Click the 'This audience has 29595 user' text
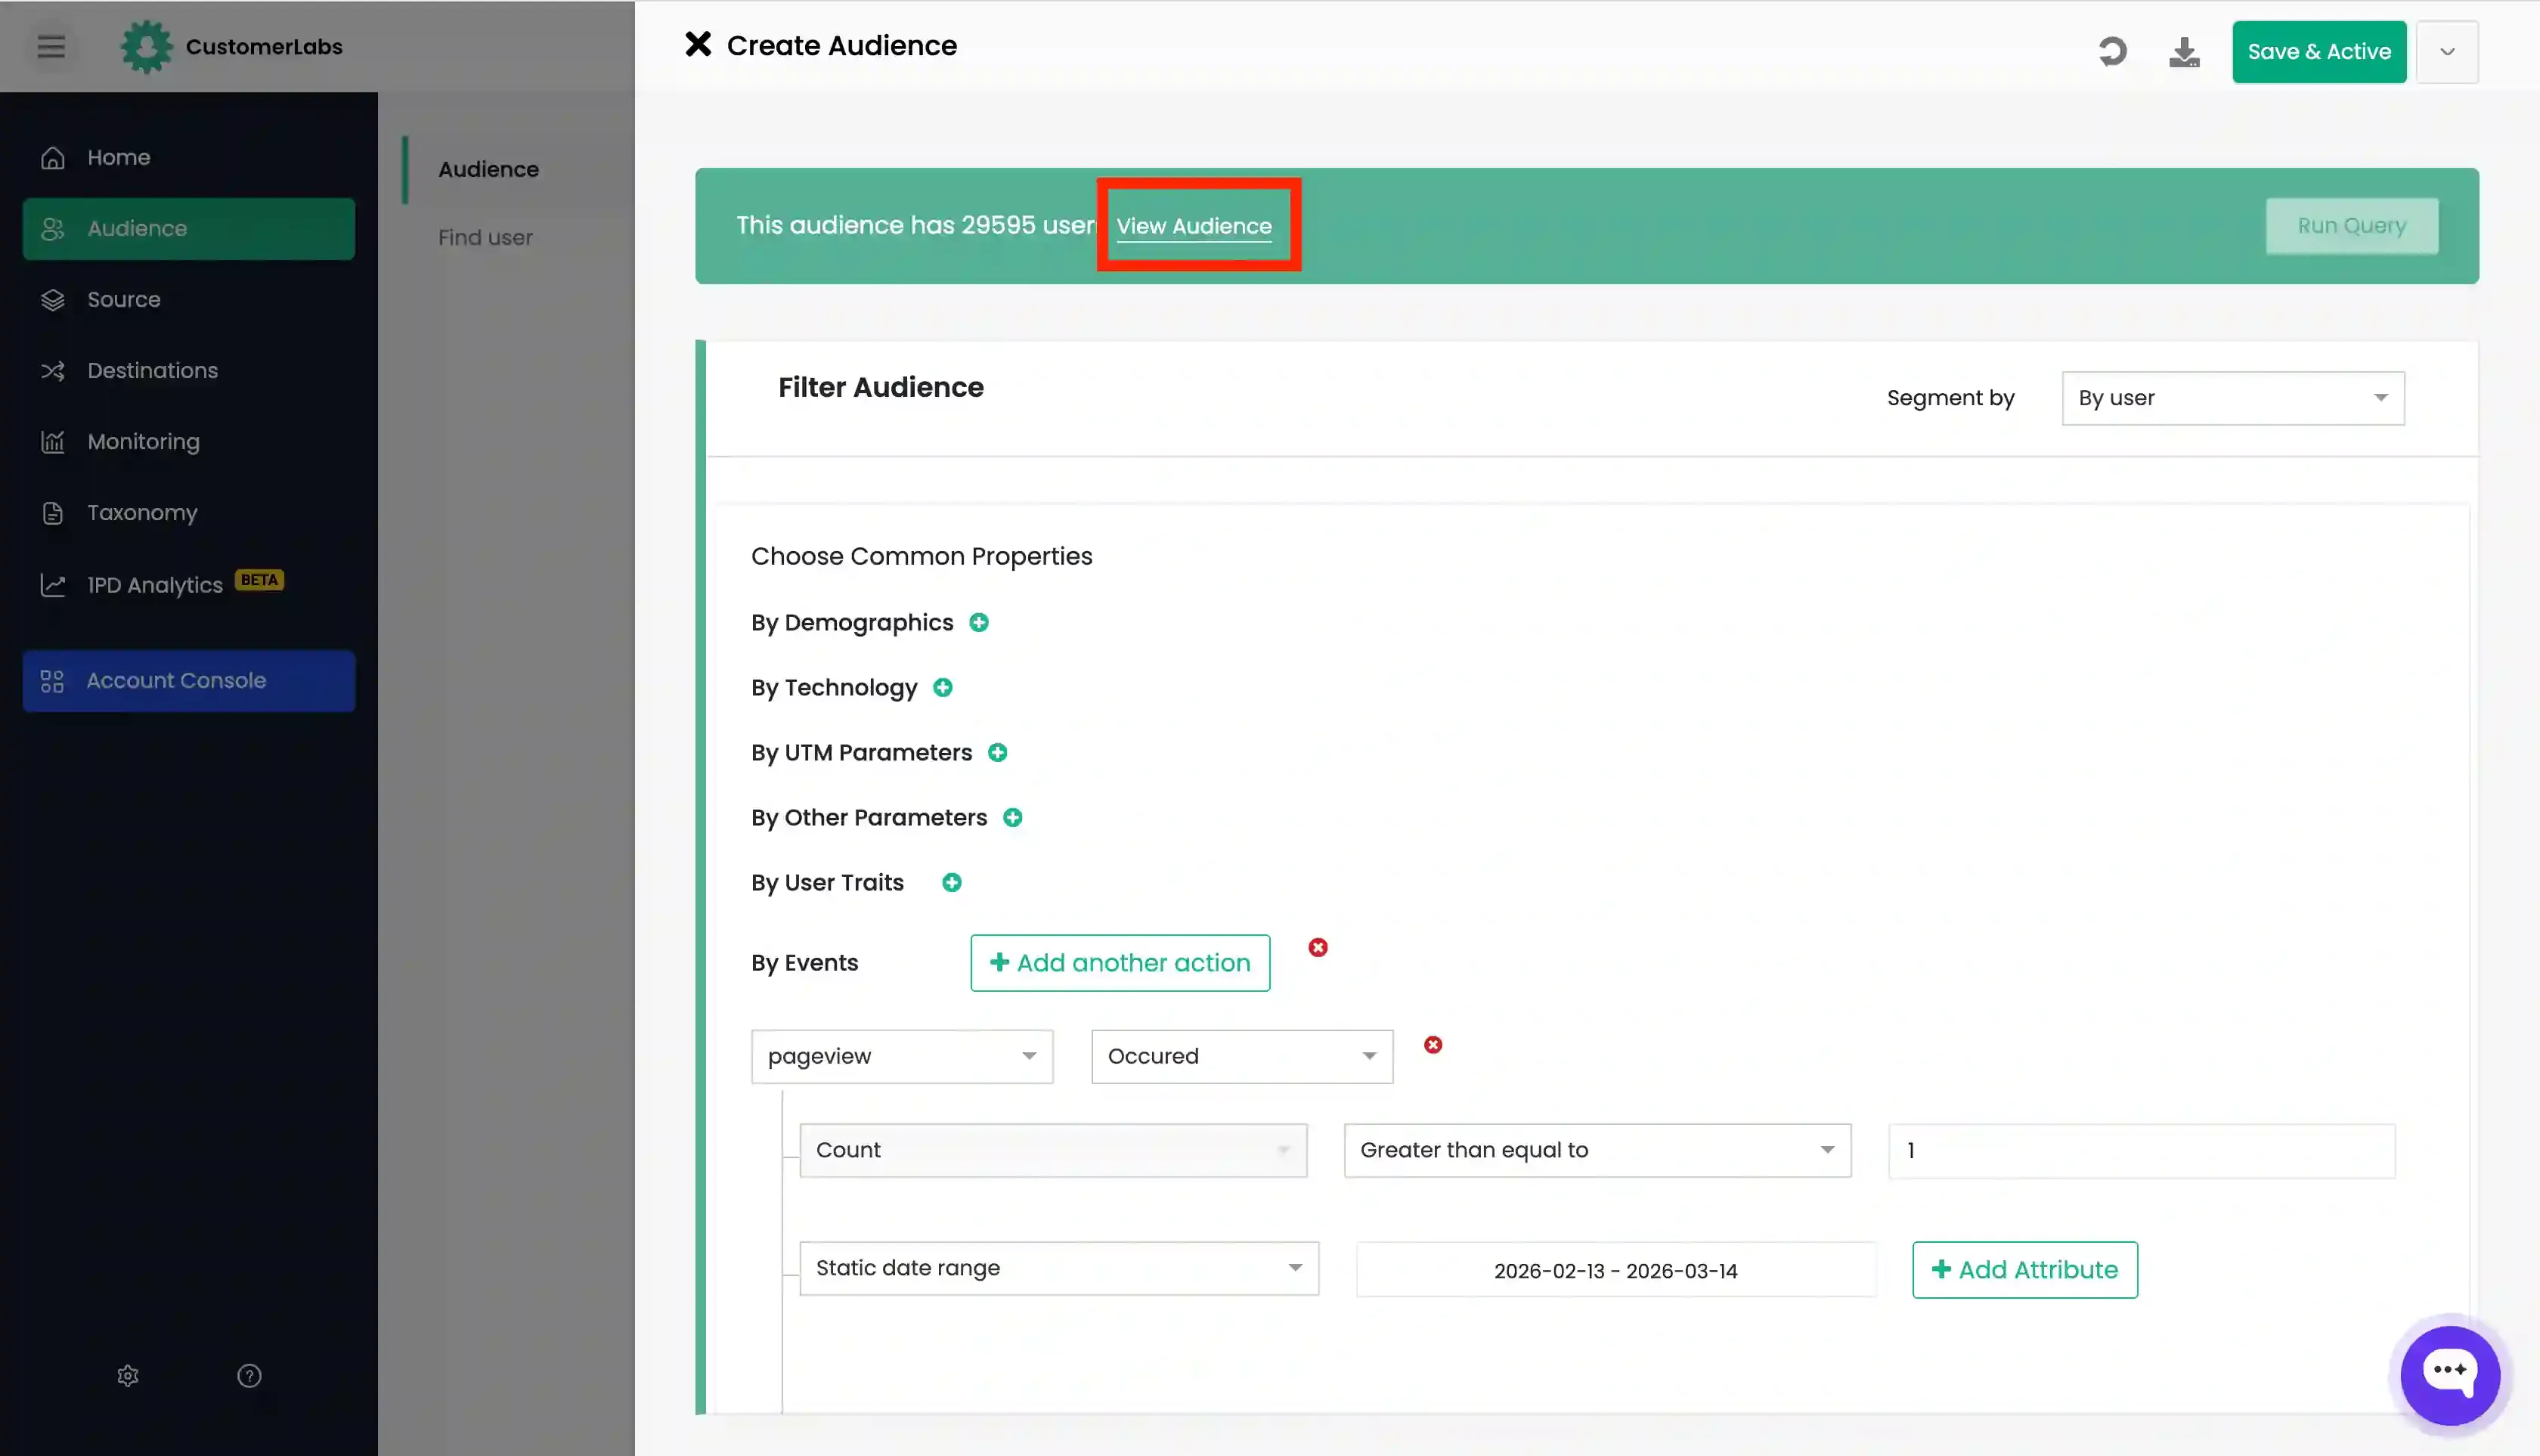Image resolution: width=2540 pixels, height=1456 pixels. tap(916, 225)
